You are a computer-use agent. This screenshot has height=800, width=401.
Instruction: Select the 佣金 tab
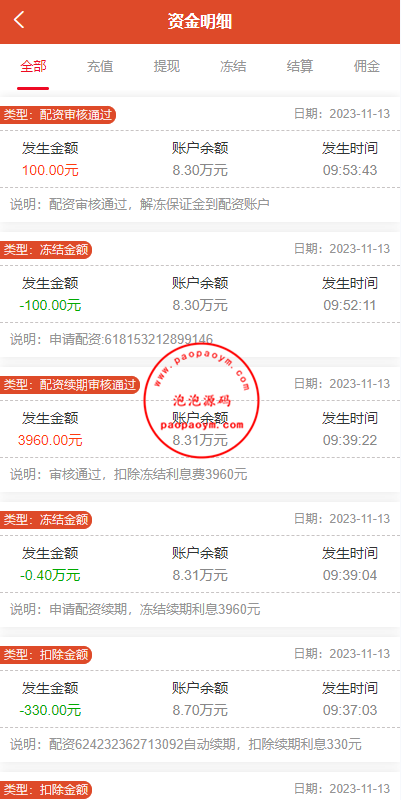367,66
